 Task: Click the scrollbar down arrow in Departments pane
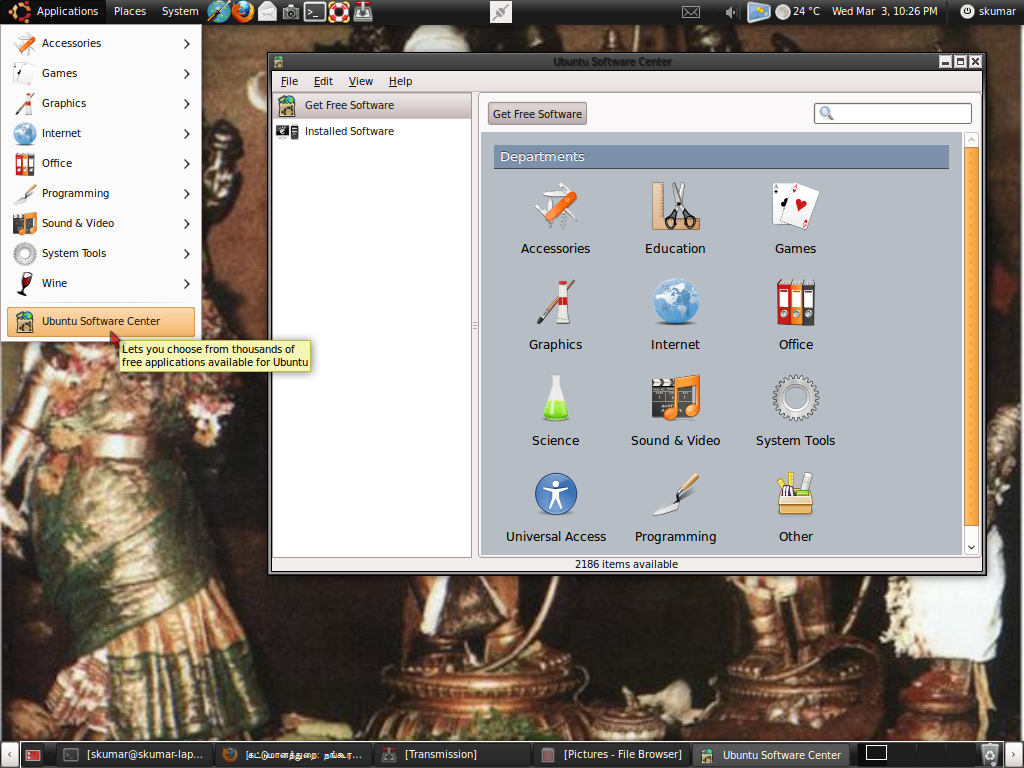tap(971, 547)
